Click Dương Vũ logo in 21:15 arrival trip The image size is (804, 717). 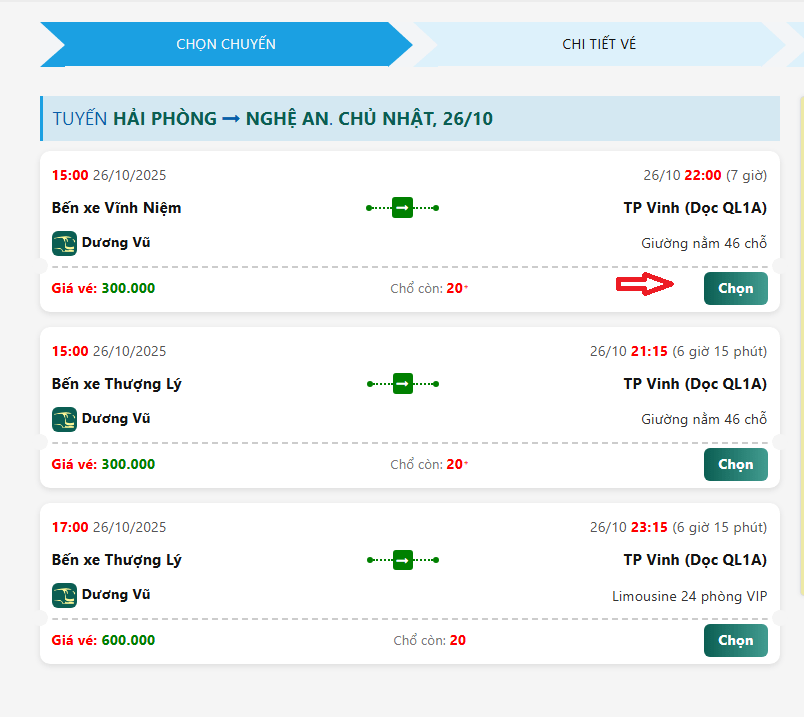coord(64,419)
